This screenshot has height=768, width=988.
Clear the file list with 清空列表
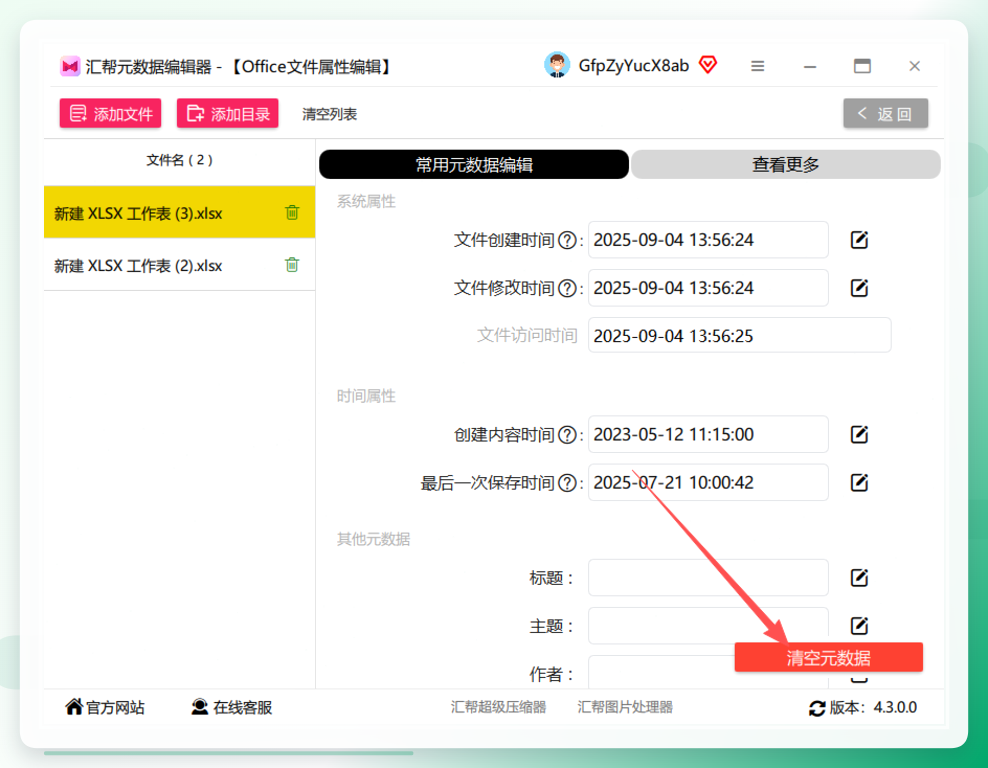pyautogui.click(x=330, y=114)
